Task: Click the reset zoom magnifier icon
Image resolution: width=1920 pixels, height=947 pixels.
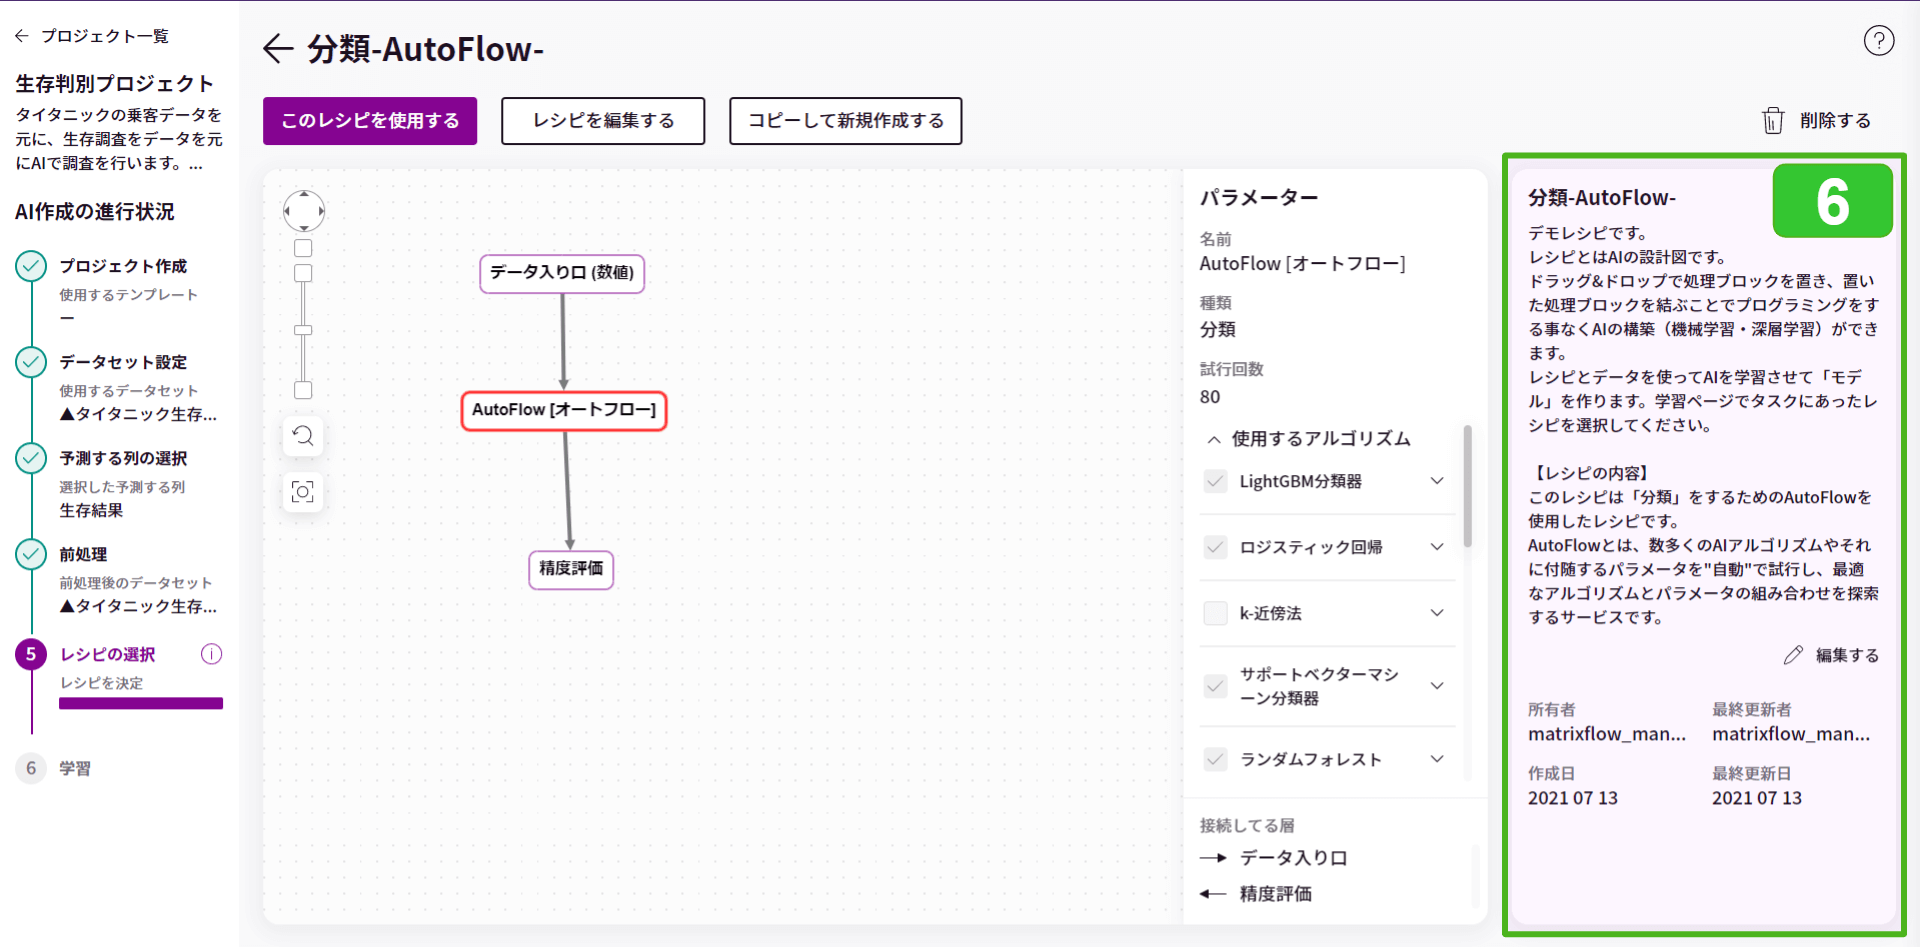Action: point(303,435)
